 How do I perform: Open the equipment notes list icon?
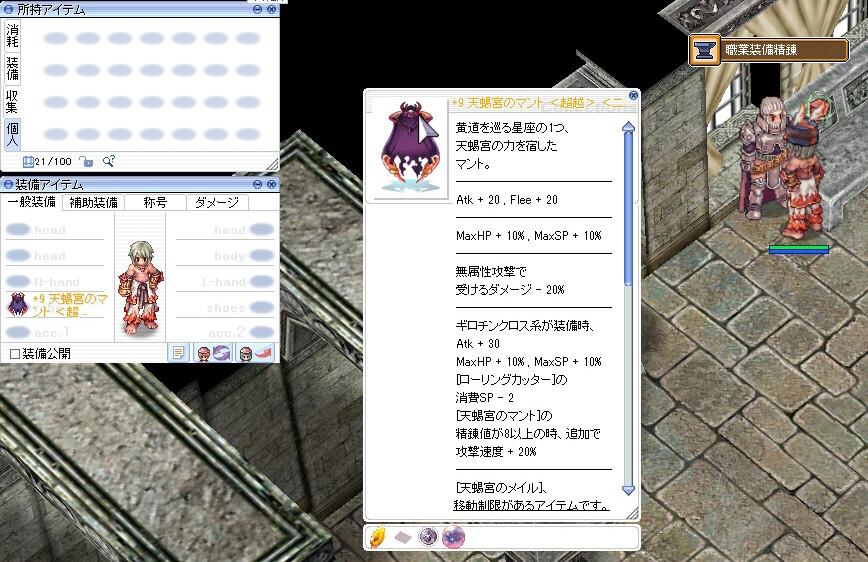(x=178, y=353)
